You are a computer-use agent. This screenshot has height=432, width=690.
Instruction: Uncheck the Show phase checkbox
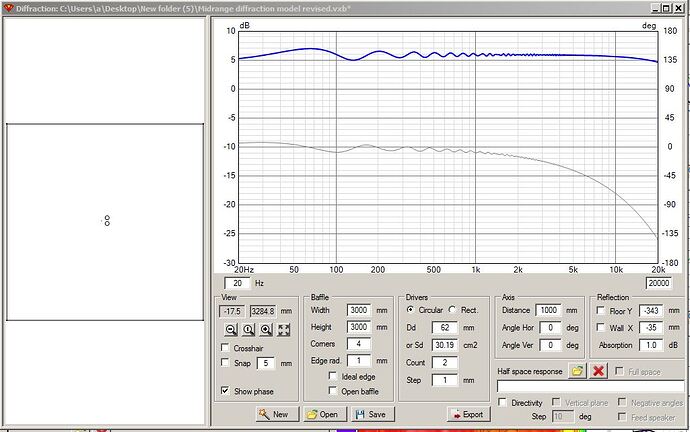[x=225, y=391]
